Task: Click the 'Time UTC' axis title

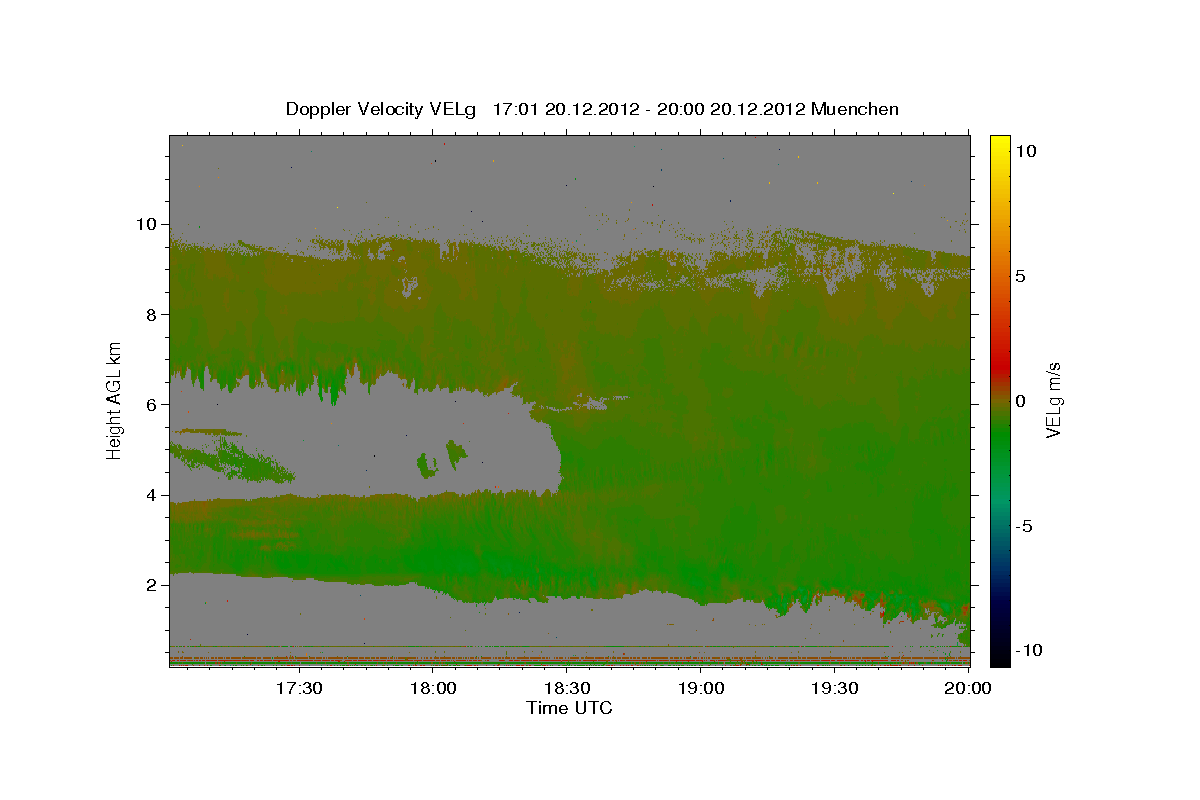Action: point(569,708)
